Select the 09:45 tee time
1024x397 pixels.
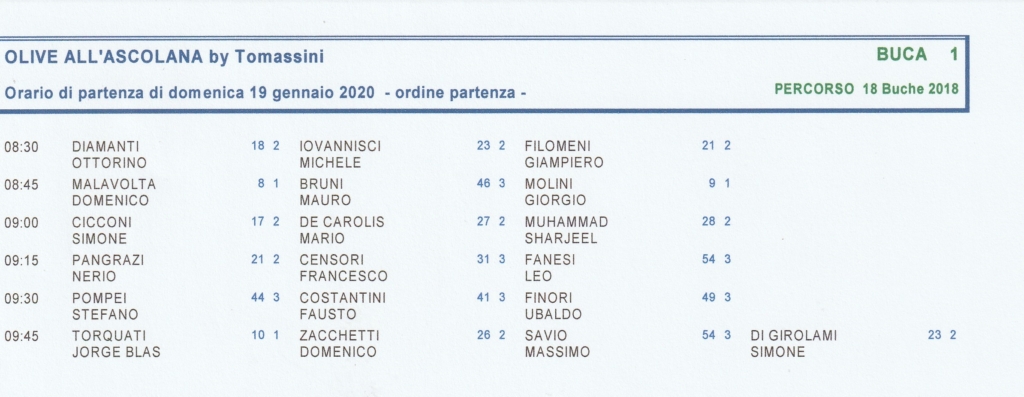[22, 337]
